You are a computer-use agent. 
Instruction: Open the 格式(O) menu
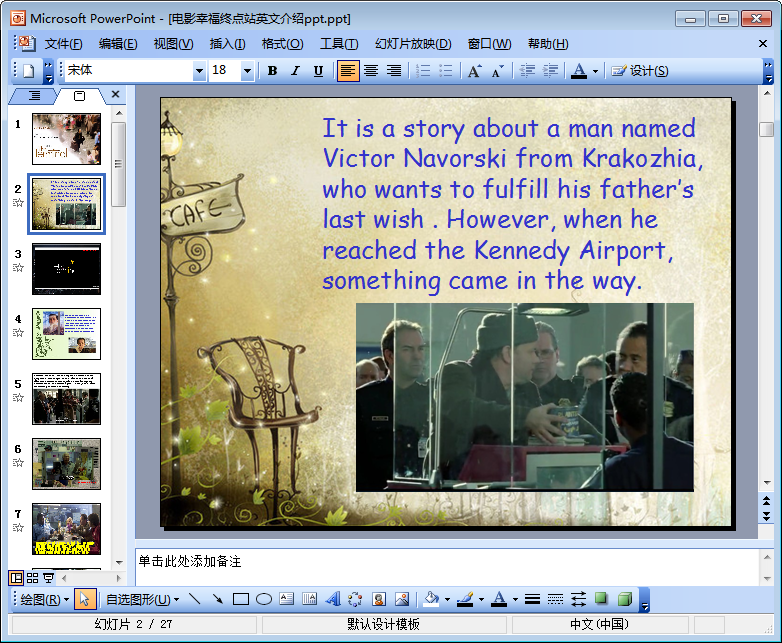(282, 44)
